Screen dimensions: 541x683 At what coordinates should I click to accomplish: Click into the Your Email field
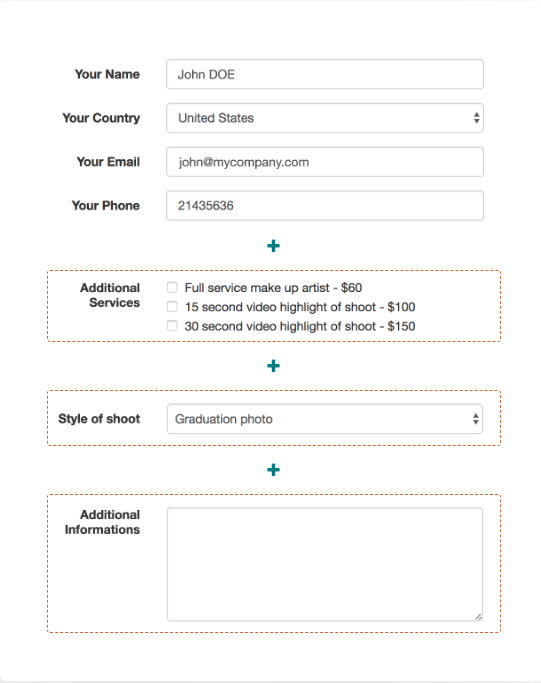(325, 162)
